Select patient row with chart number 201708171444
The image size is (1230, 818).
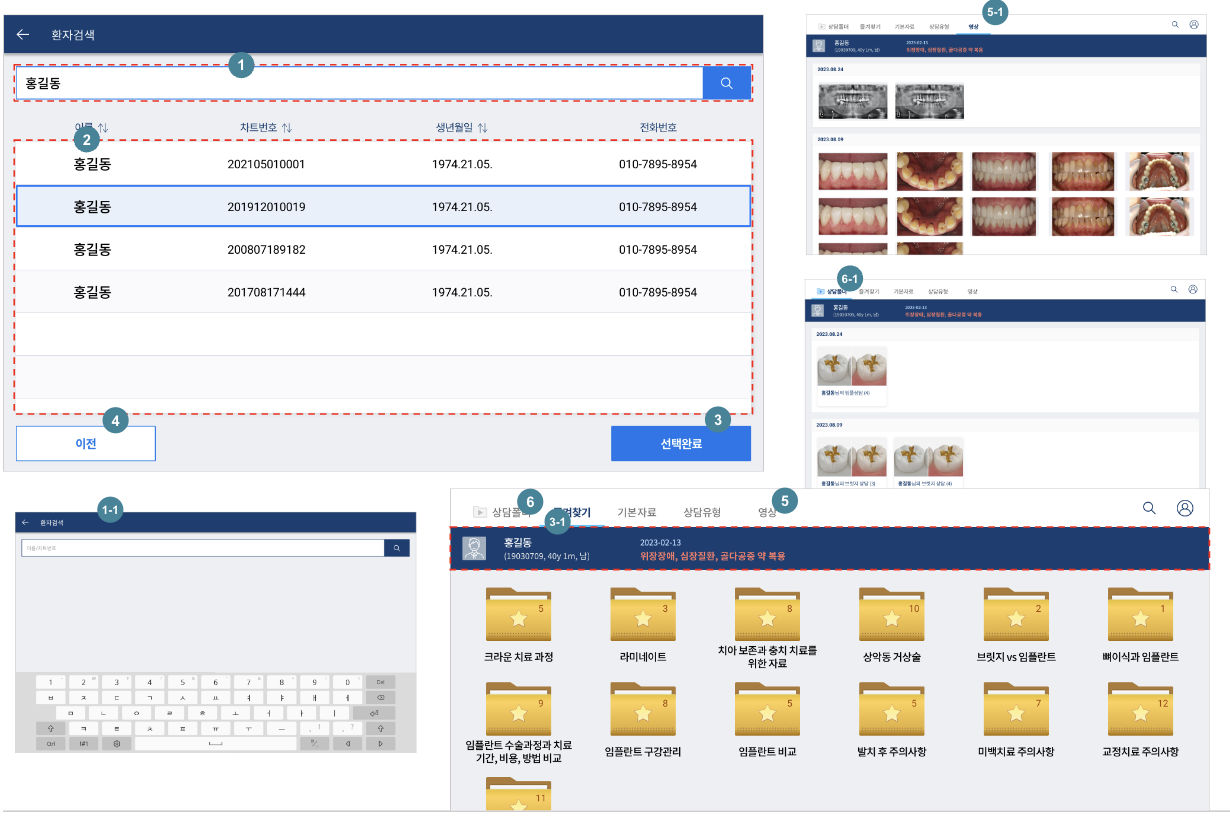(383, 292)
